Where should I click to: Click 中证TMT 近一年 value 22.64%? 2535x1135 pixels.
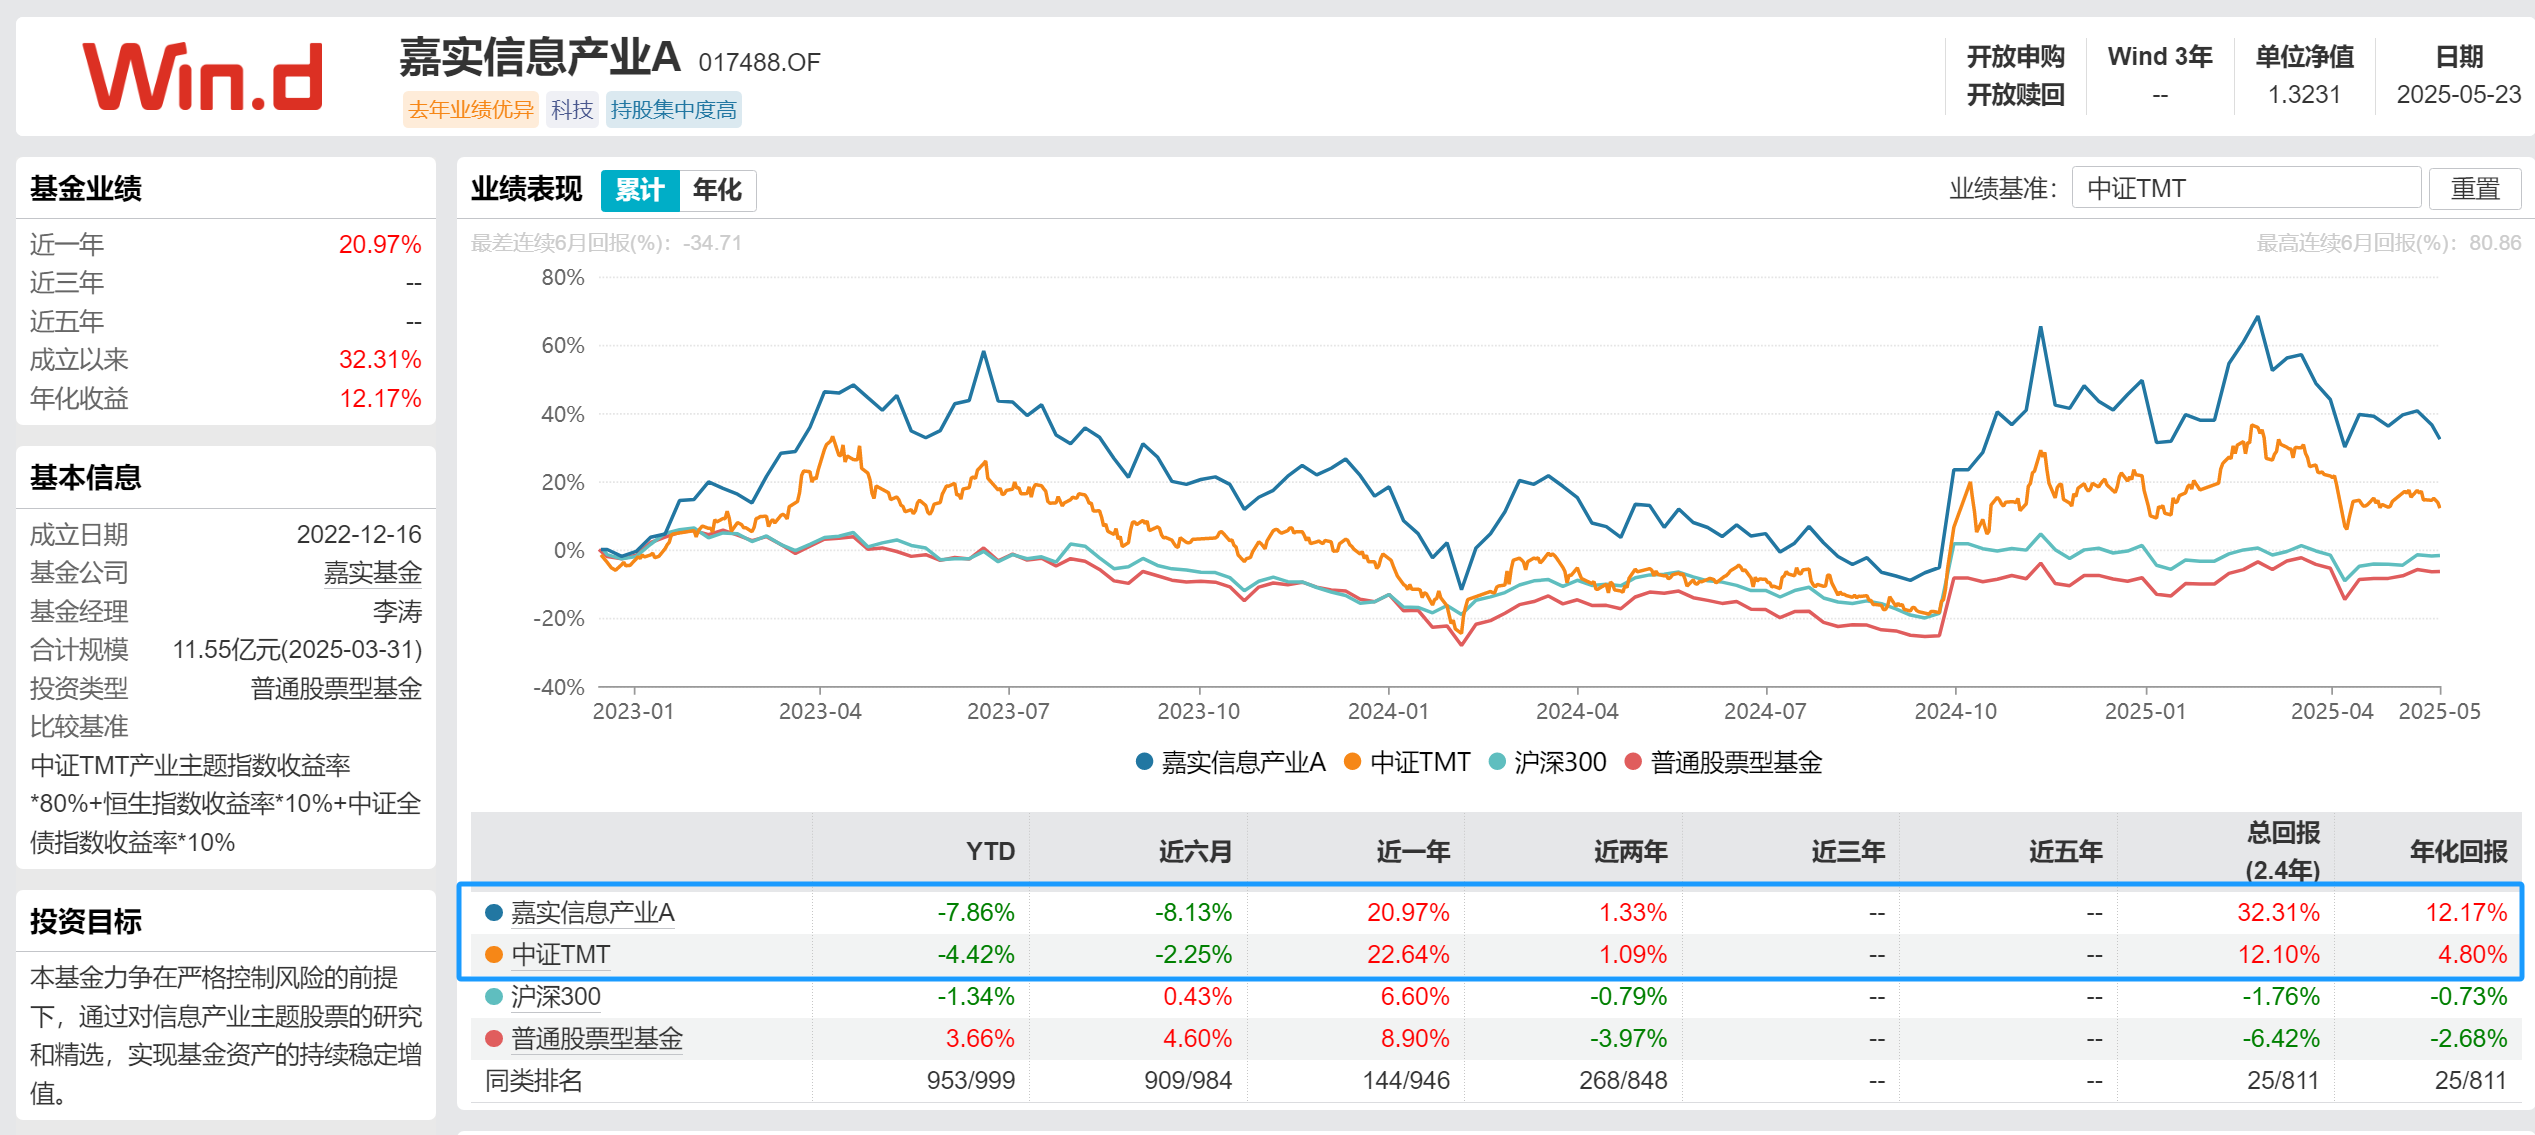click(1408, 954)
